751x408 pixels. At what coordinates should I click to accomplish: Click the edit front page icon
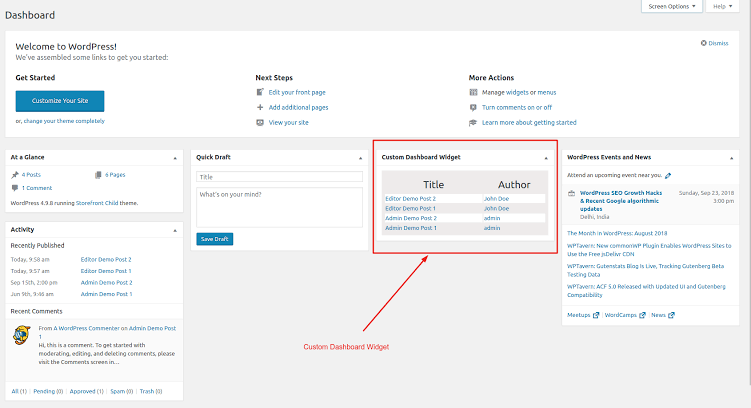pos(260,92)
